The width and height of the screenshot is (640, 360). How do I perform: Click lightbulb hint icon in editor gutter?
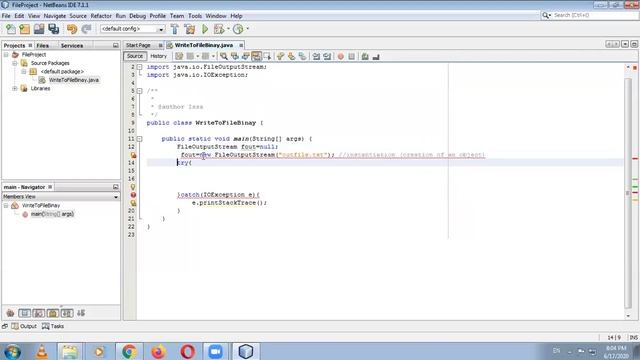(x=133, y=187)
